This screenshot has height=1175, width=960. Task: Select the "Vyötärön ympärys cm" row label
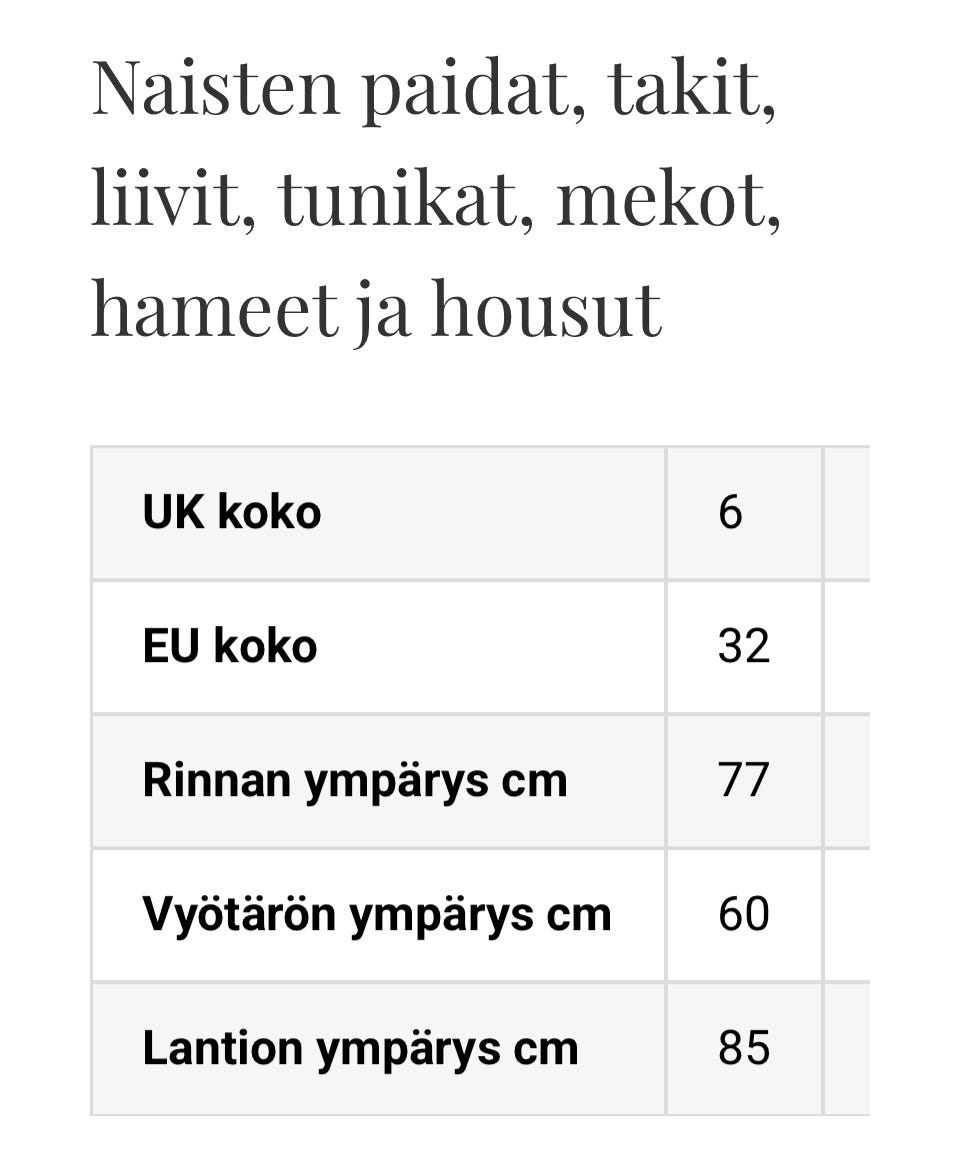pyautogui.click(x=377, y=914)
